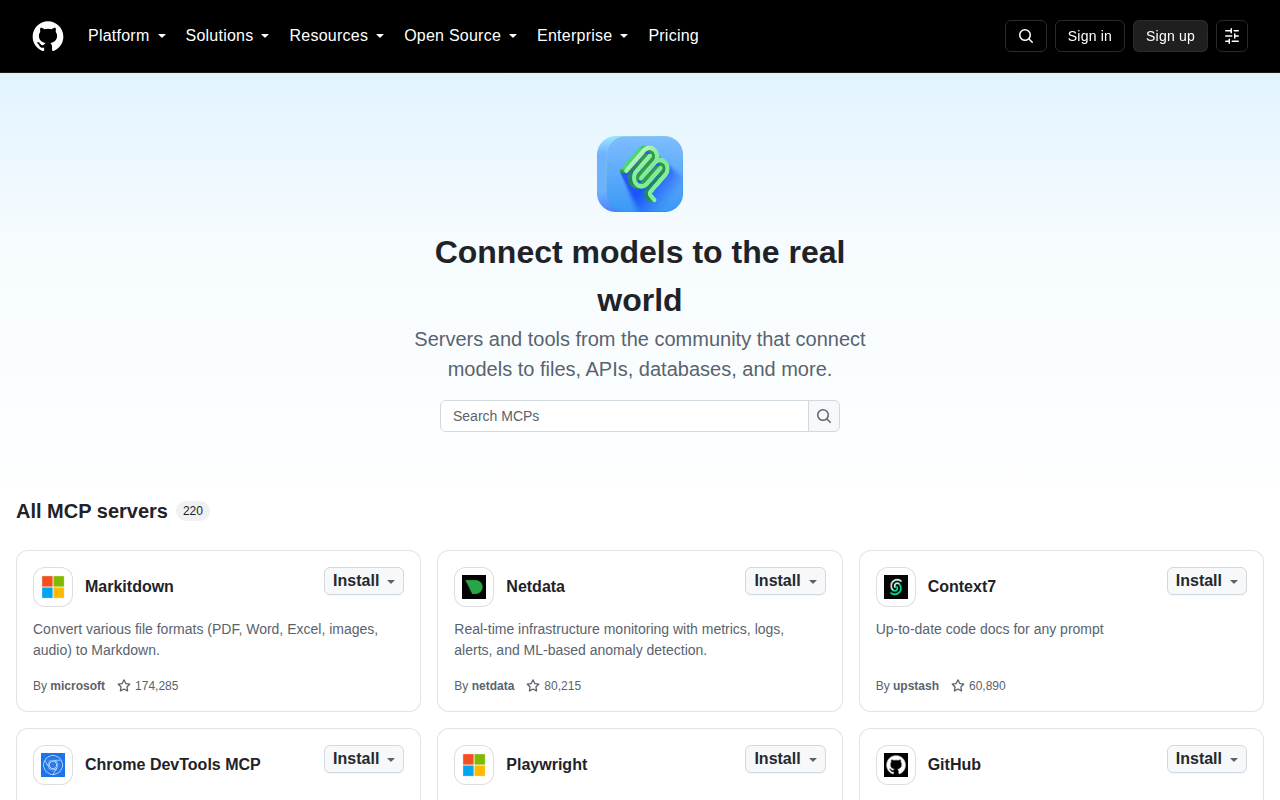Click 'Up-to-date code docs for any prompt'
The image size is (1280, 800).
click(x=990, y=629)
